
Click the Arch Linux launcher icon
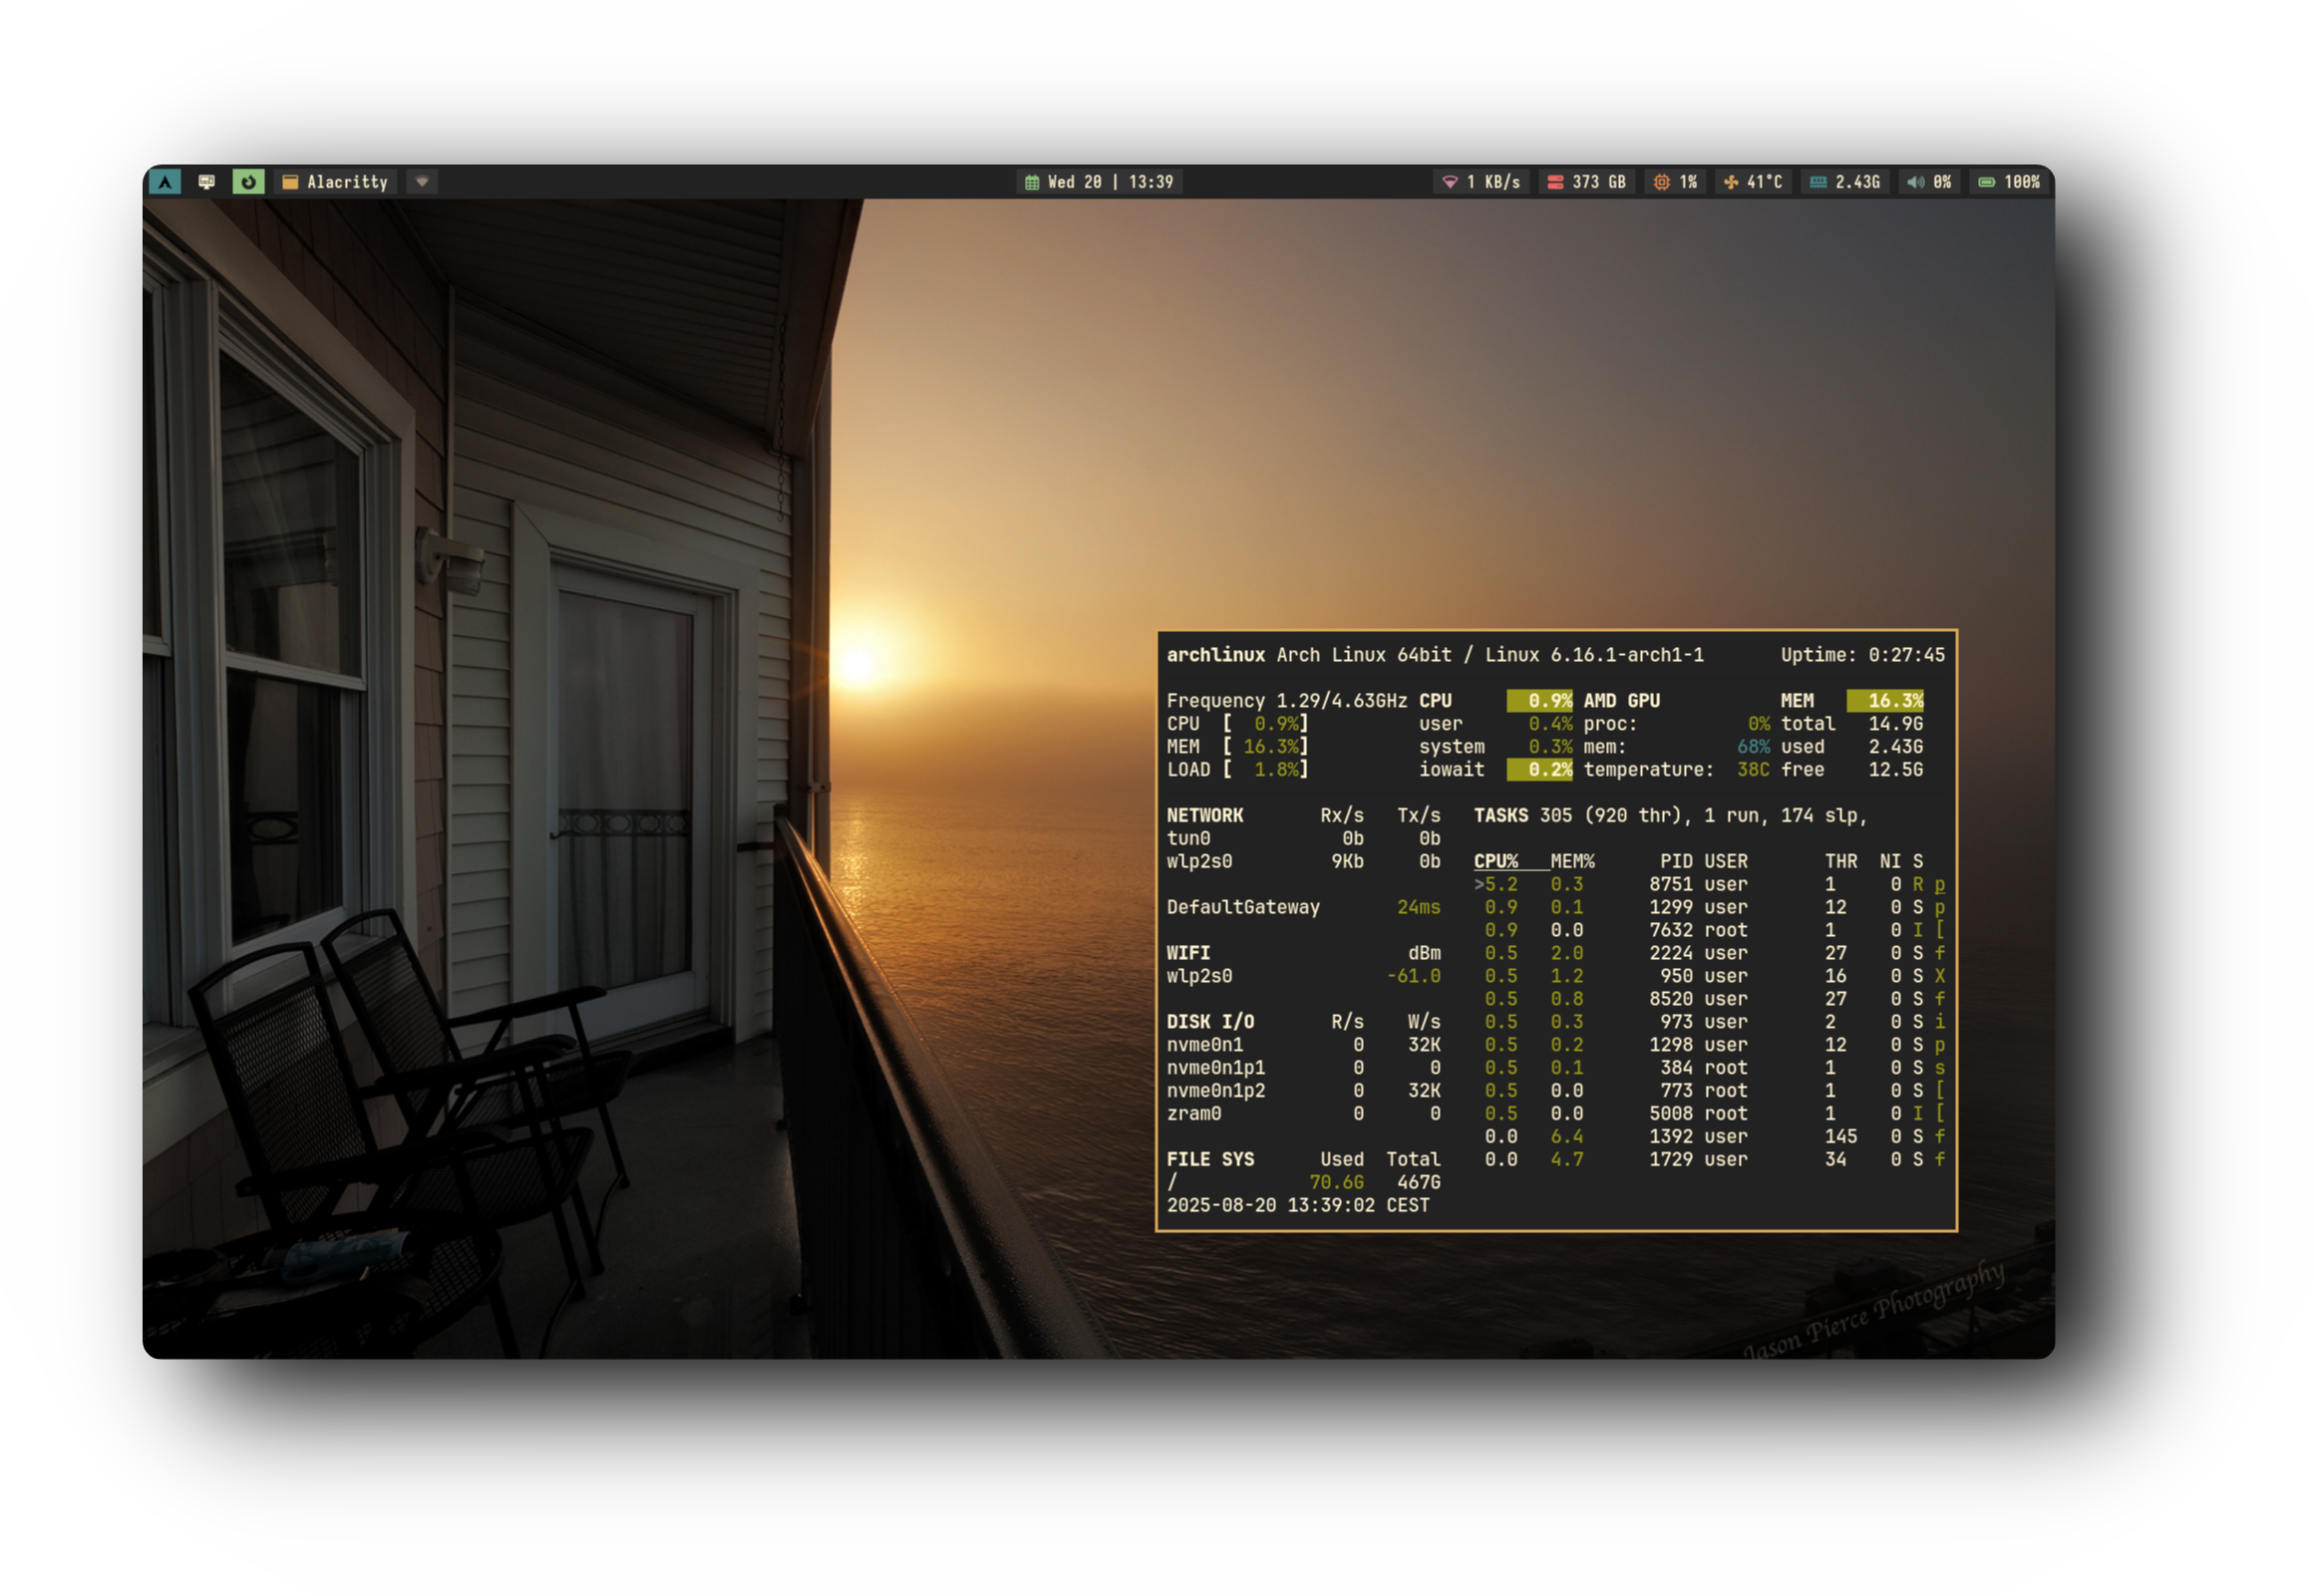pos(165,182)
